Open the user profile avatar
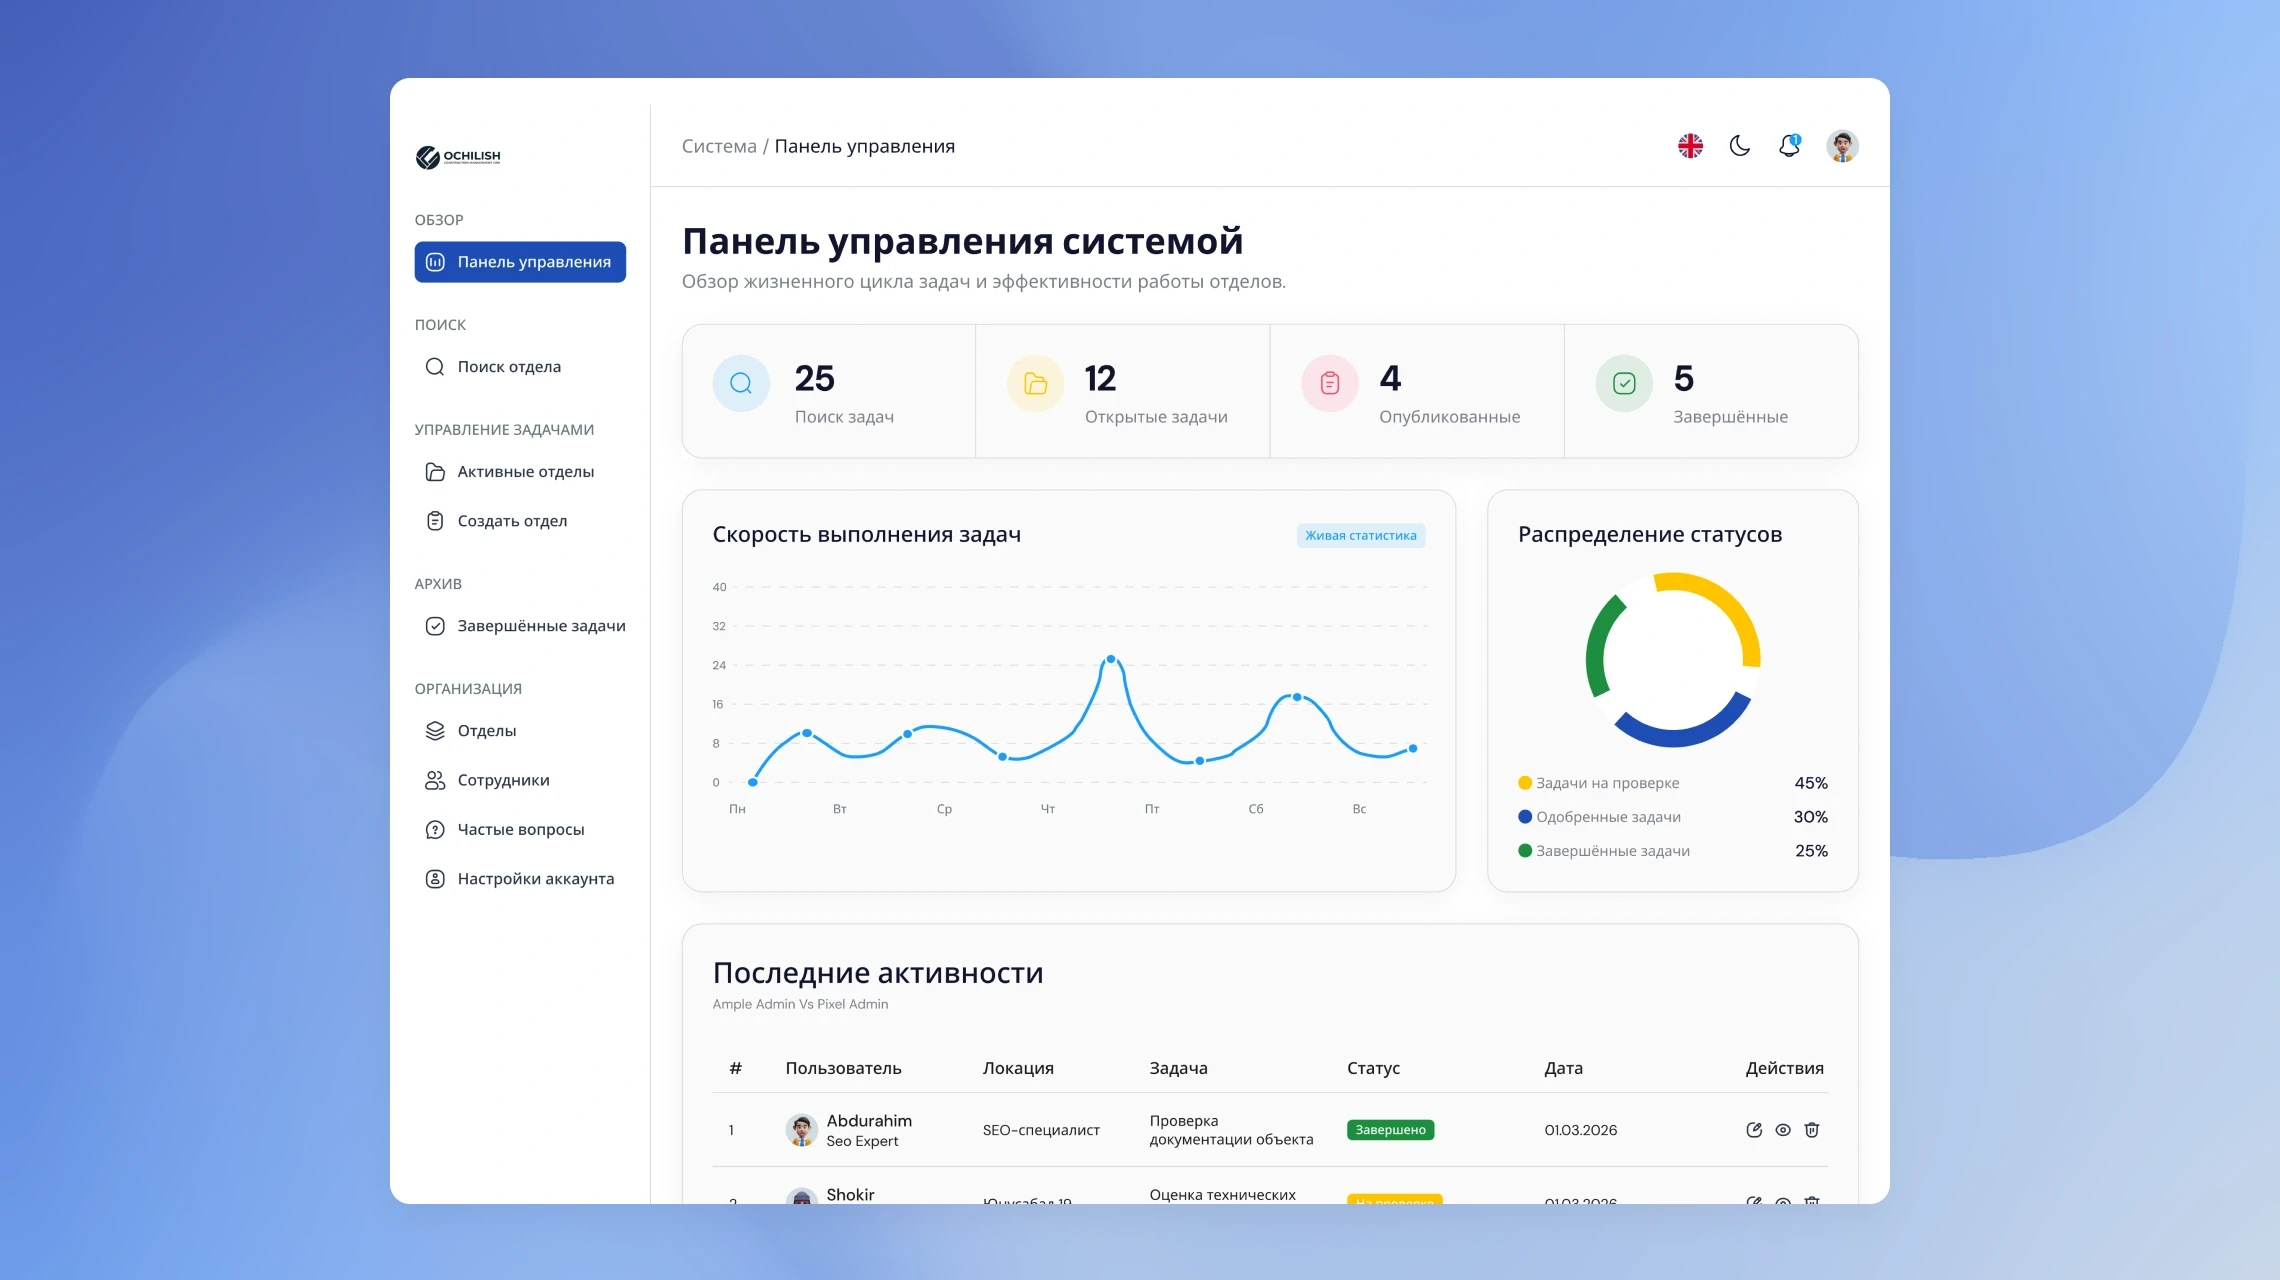Image resolution: width=2280 pixels, height=1280 pixels. [1842, 146]
